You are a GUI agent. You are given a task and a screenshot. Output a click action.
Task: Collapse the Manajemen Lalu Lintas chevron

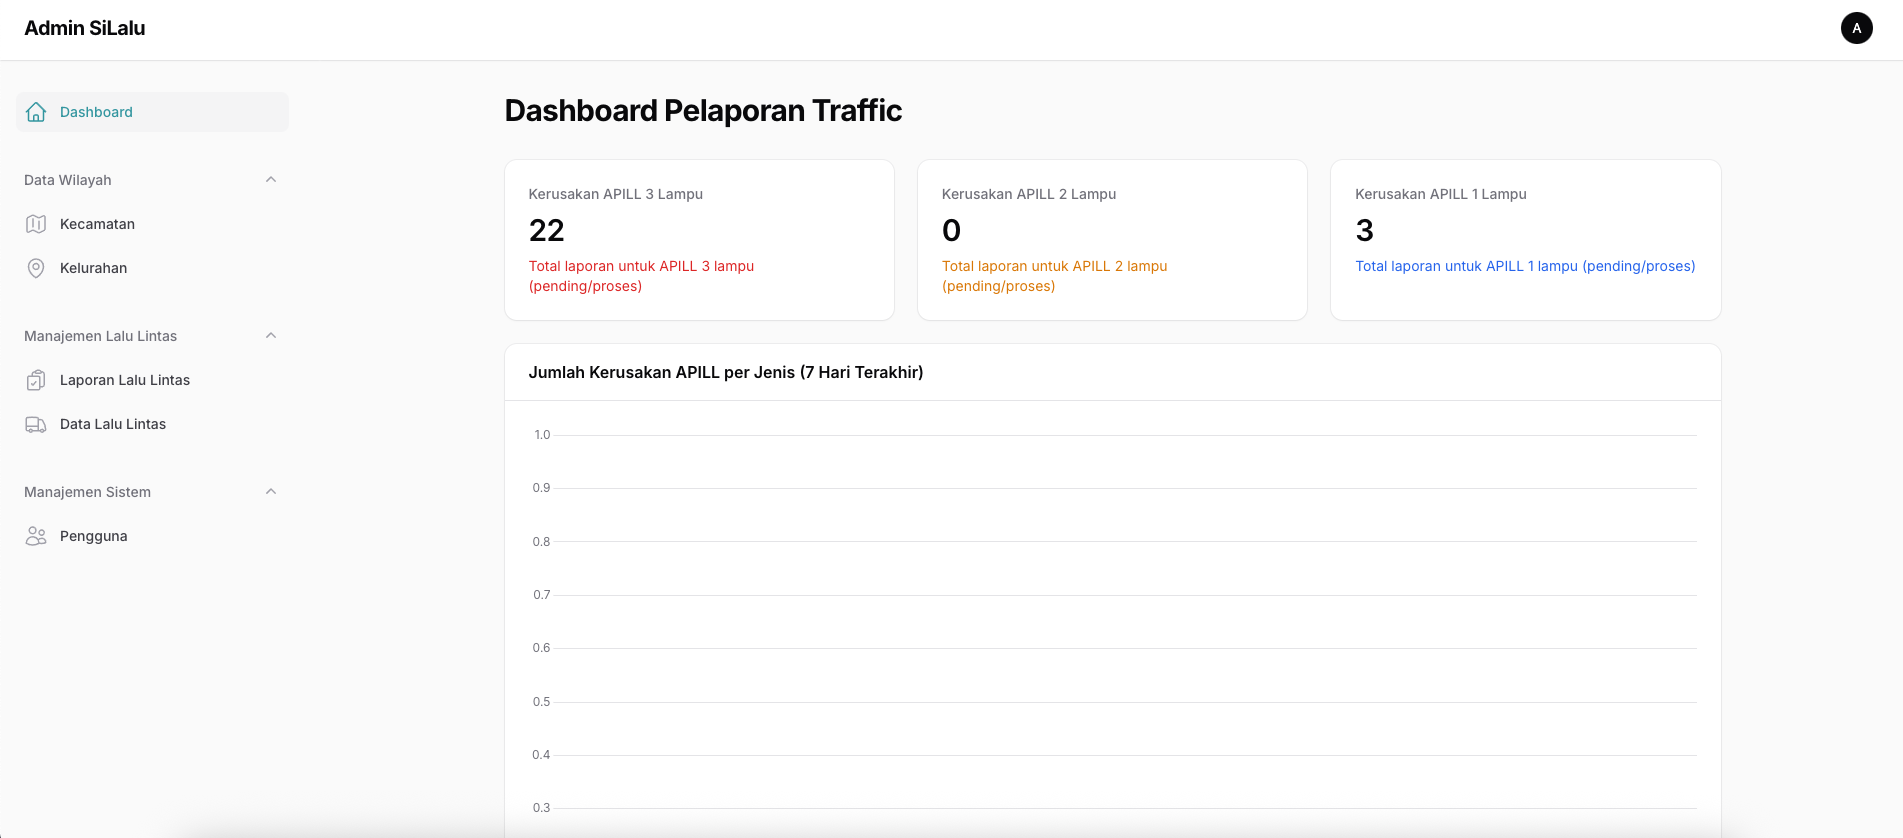(x=271, y=336)
